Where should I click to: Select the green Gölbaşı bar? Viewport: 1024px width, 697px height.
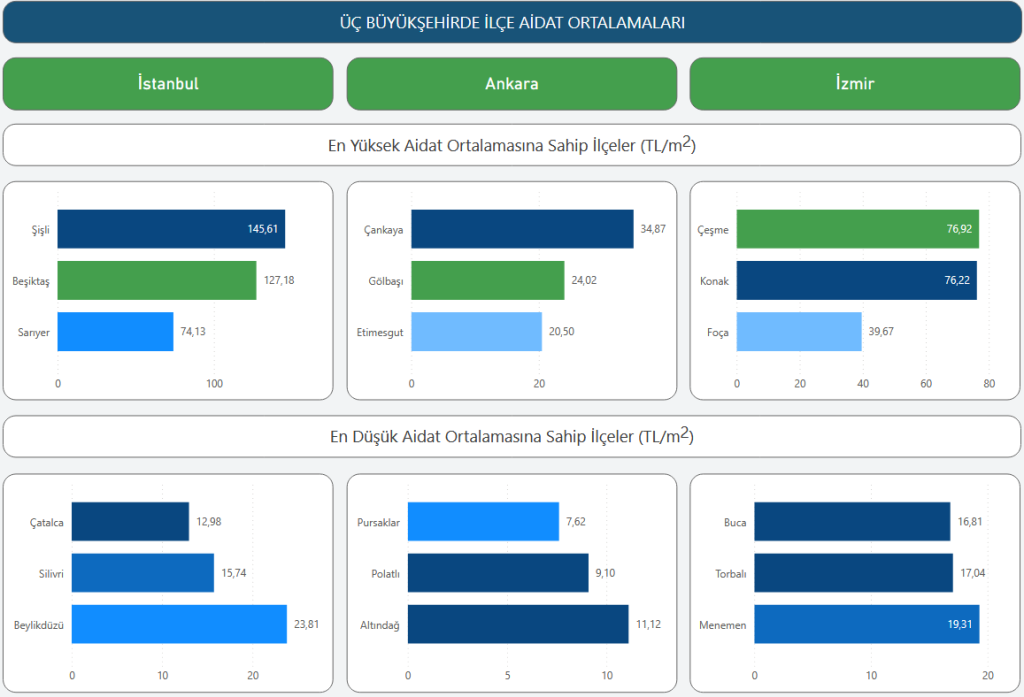coord(487,281)
